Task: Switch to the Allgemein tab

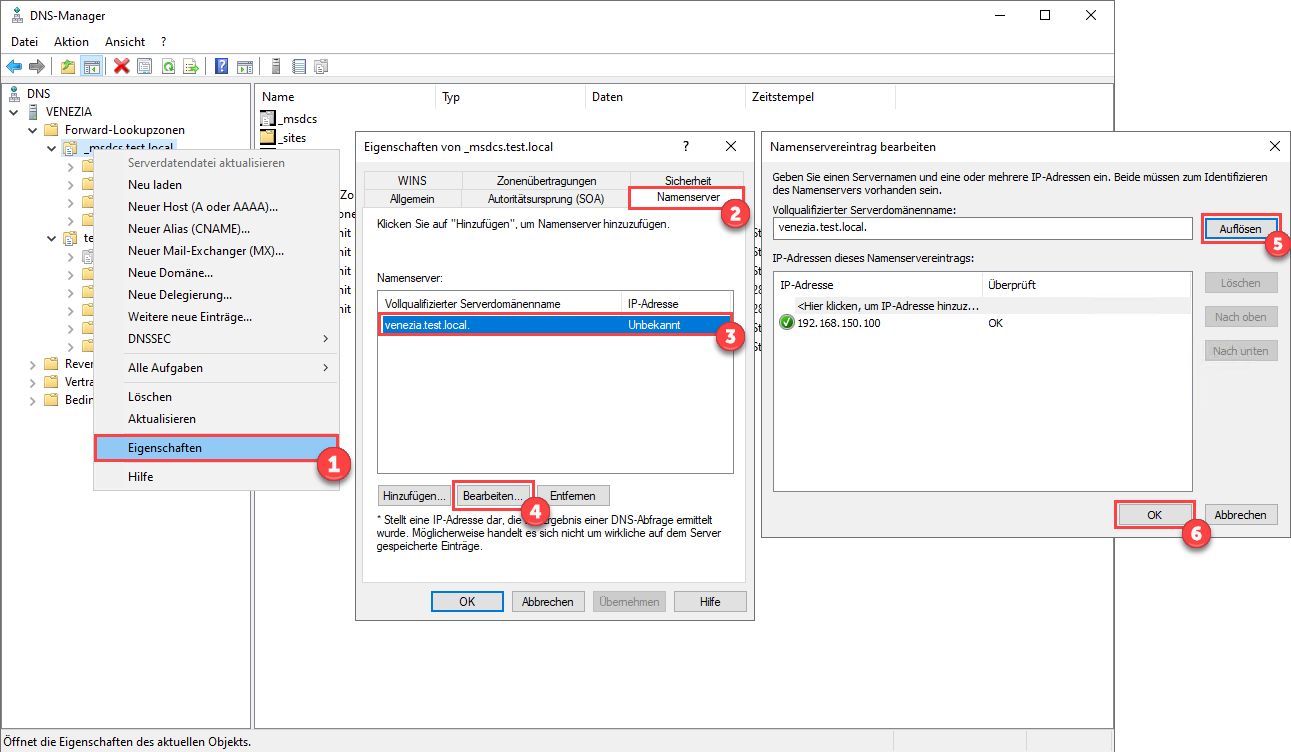Action: pyautogui.click(x=412, y=199)
